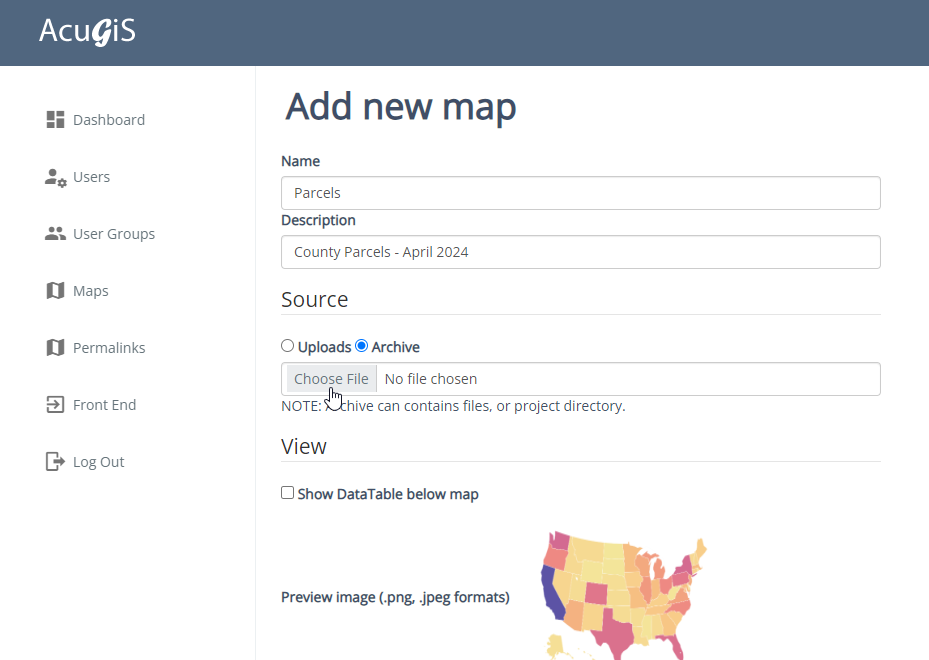Click the Users gear-person icon
This screenshot has width=929, height=660.
point(55,177)
